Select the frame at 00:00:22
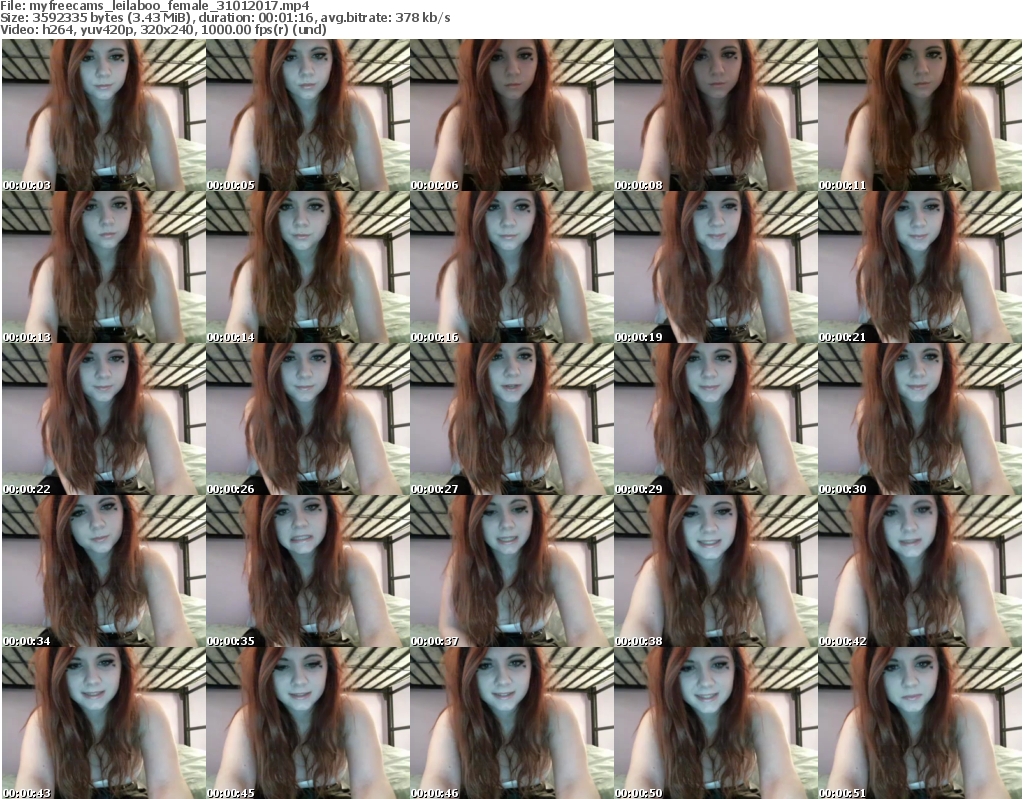Image resolution: width=1024 pixels, height=799 pixels. point(103,419)
